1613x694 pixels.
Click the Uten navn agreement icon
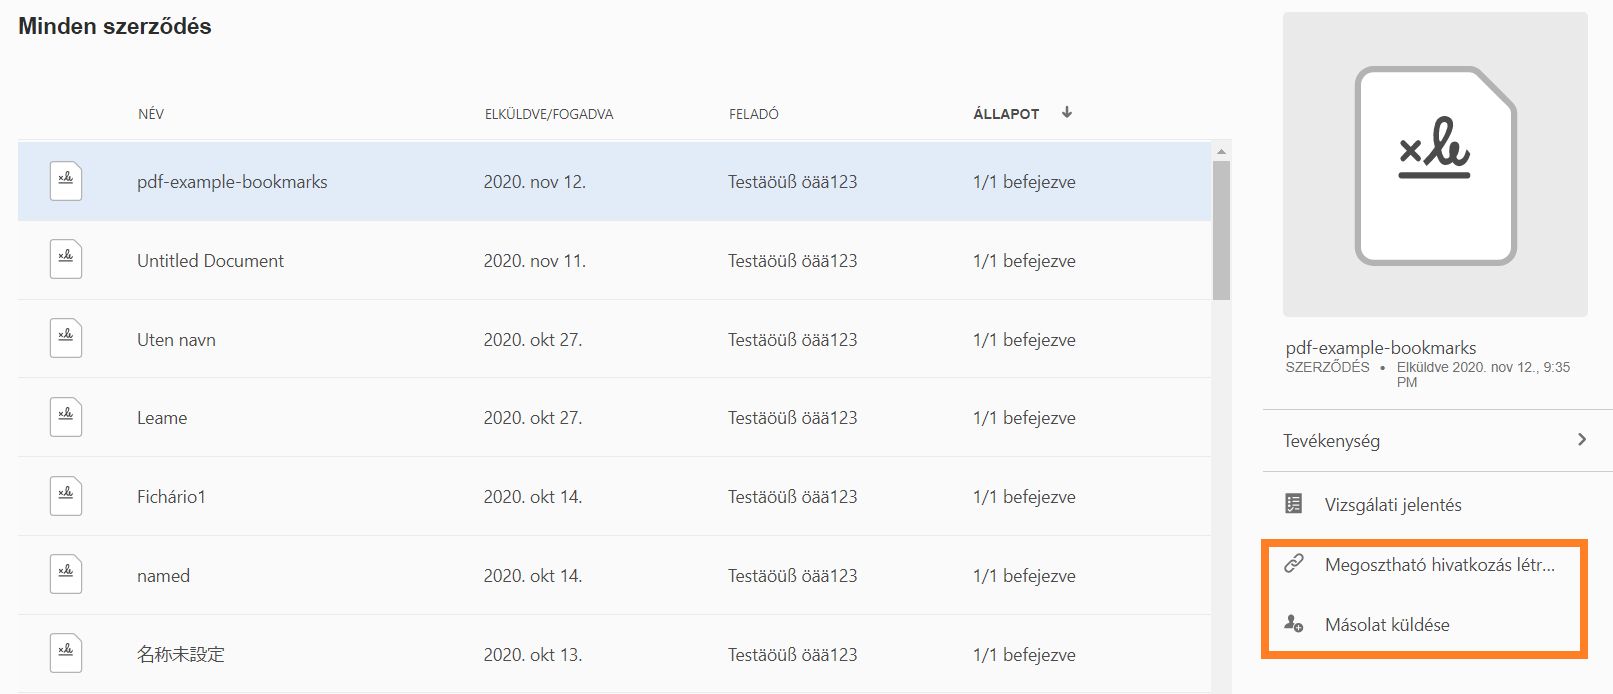[x=66, y=339]
